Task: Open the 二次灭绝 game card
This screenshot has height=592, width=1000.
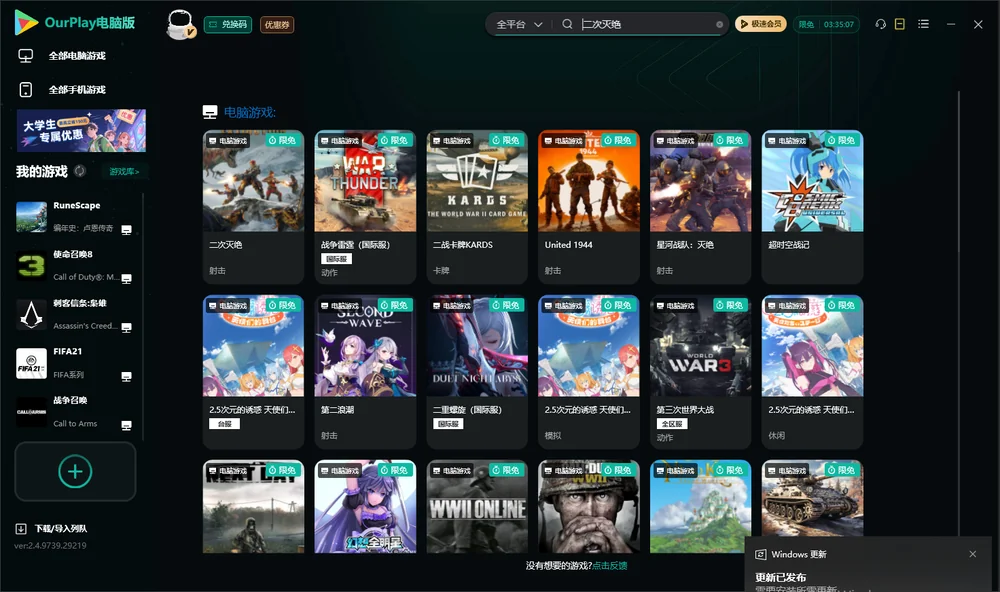Action: point(253,207)
